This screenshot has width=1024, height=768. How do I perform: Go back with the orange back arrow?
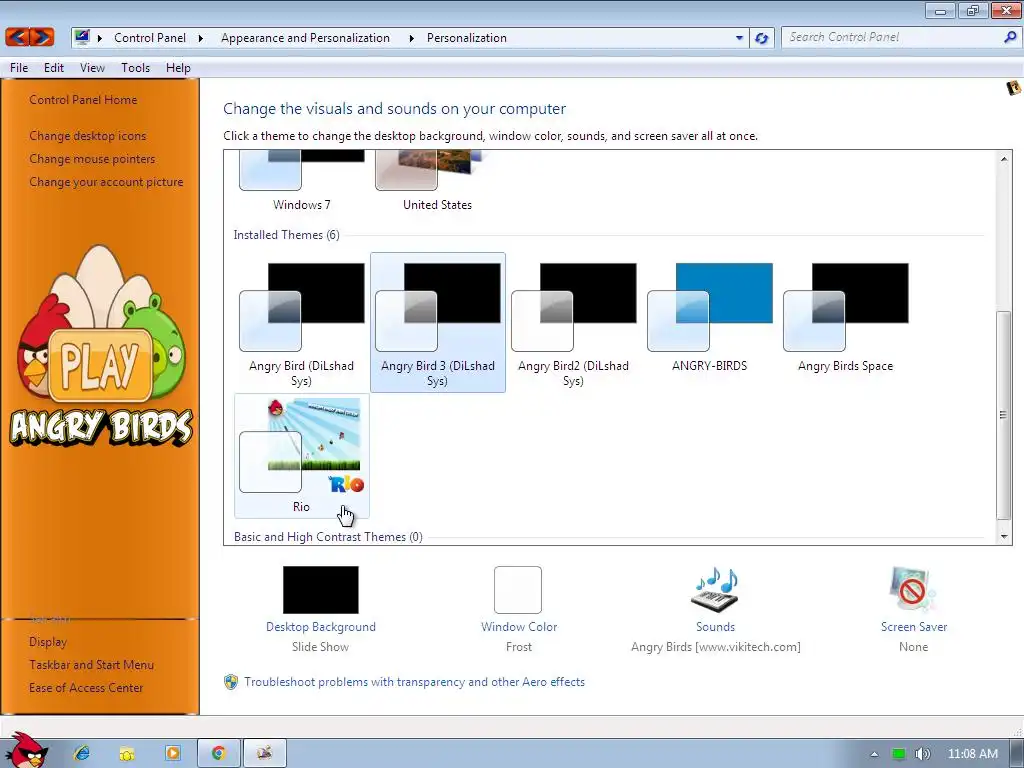(x=18, y=37)
